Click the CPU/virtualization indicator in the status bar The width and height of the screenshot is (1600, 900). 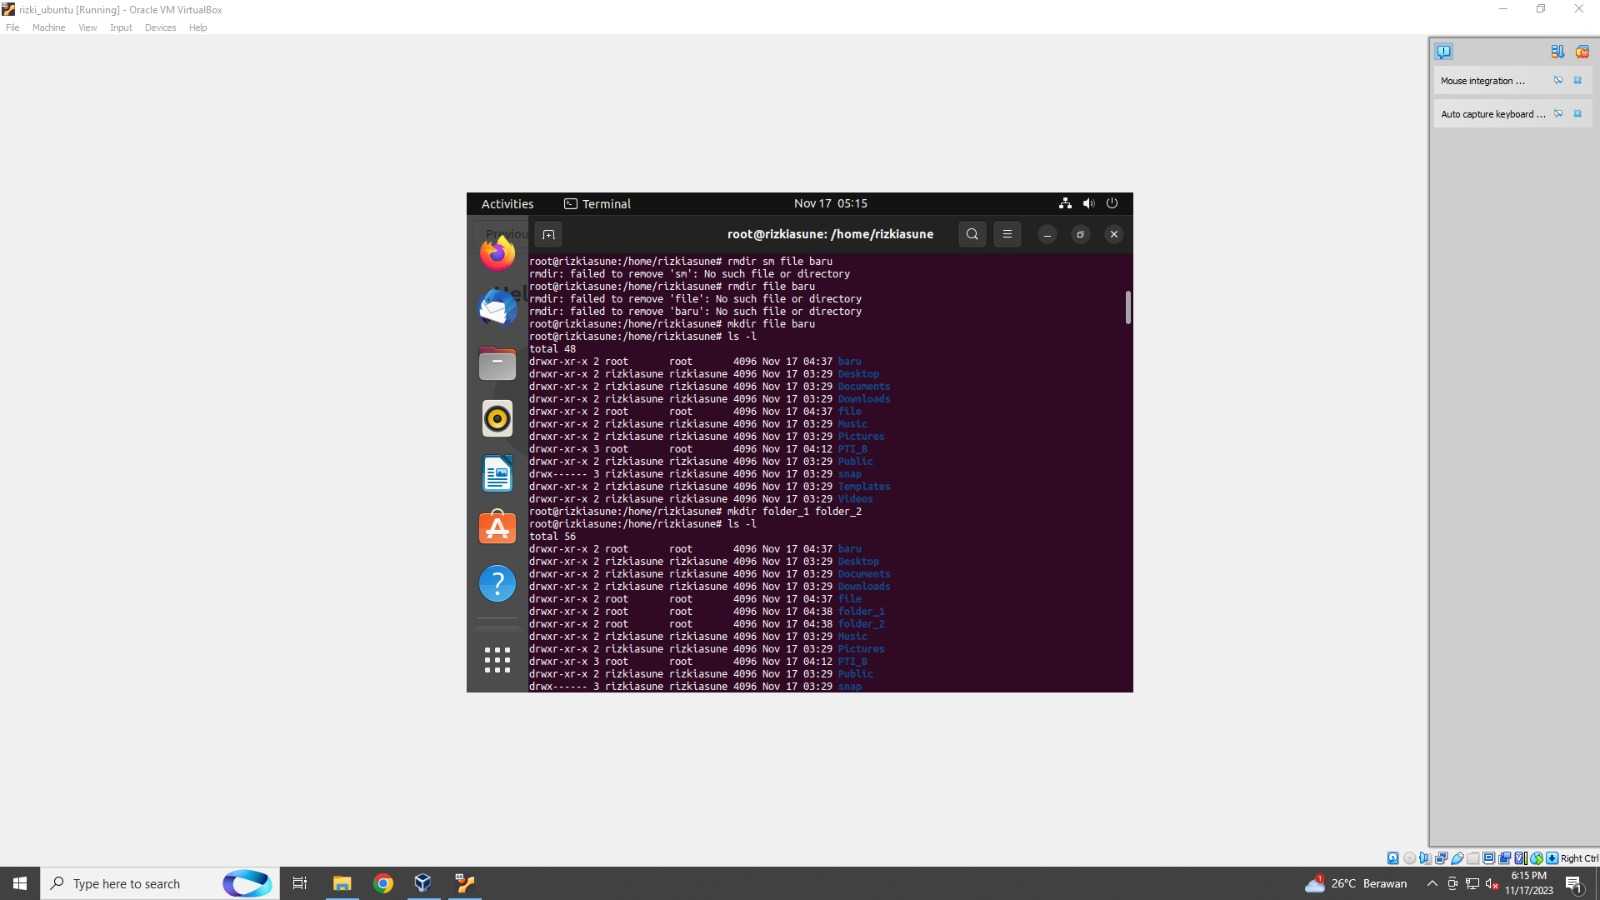(1520, 858)
